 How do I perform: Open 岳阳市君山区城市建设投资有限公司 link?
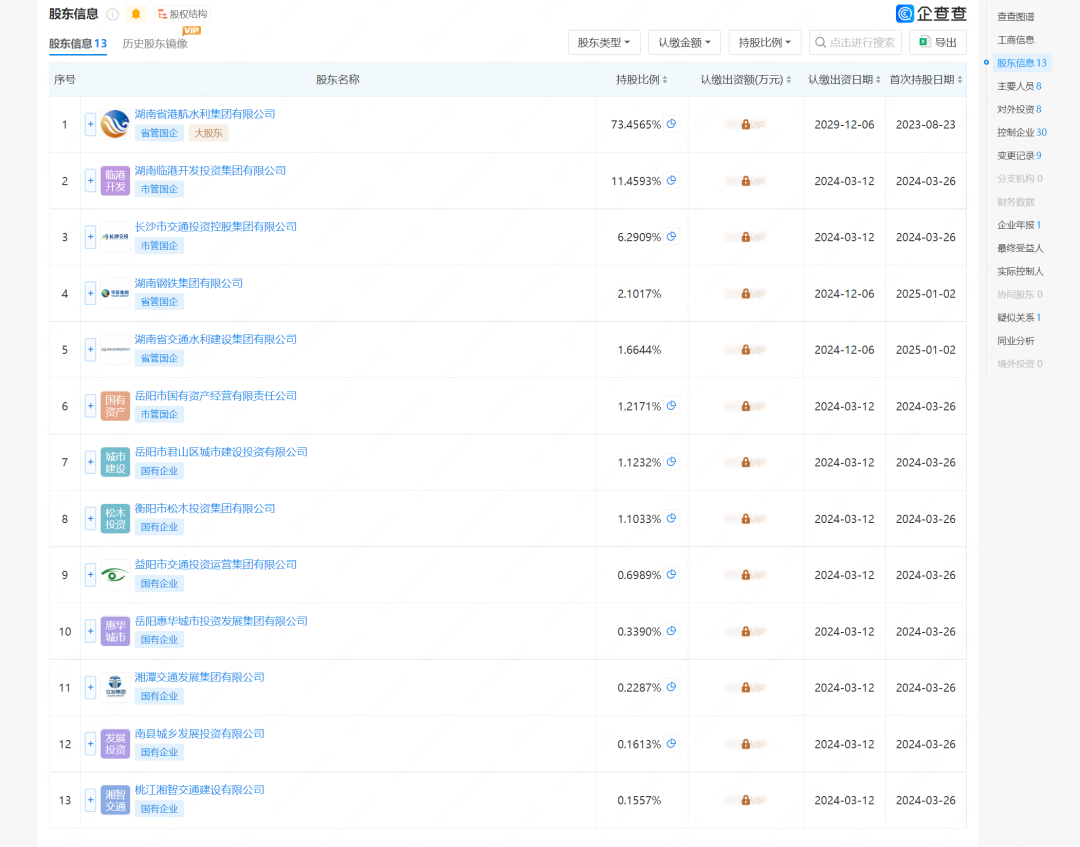click(x=221, y=452)
